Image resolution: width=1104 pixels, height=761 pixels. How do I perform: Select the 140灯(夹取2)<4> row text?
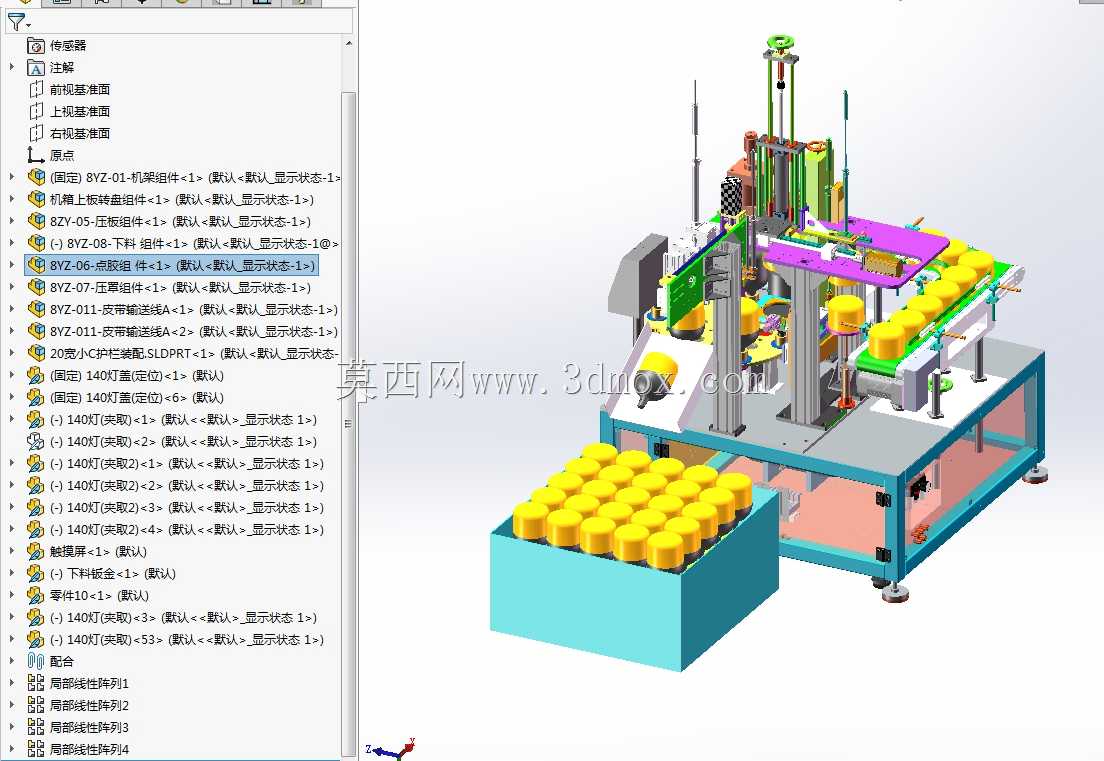(x=187, y=529)
